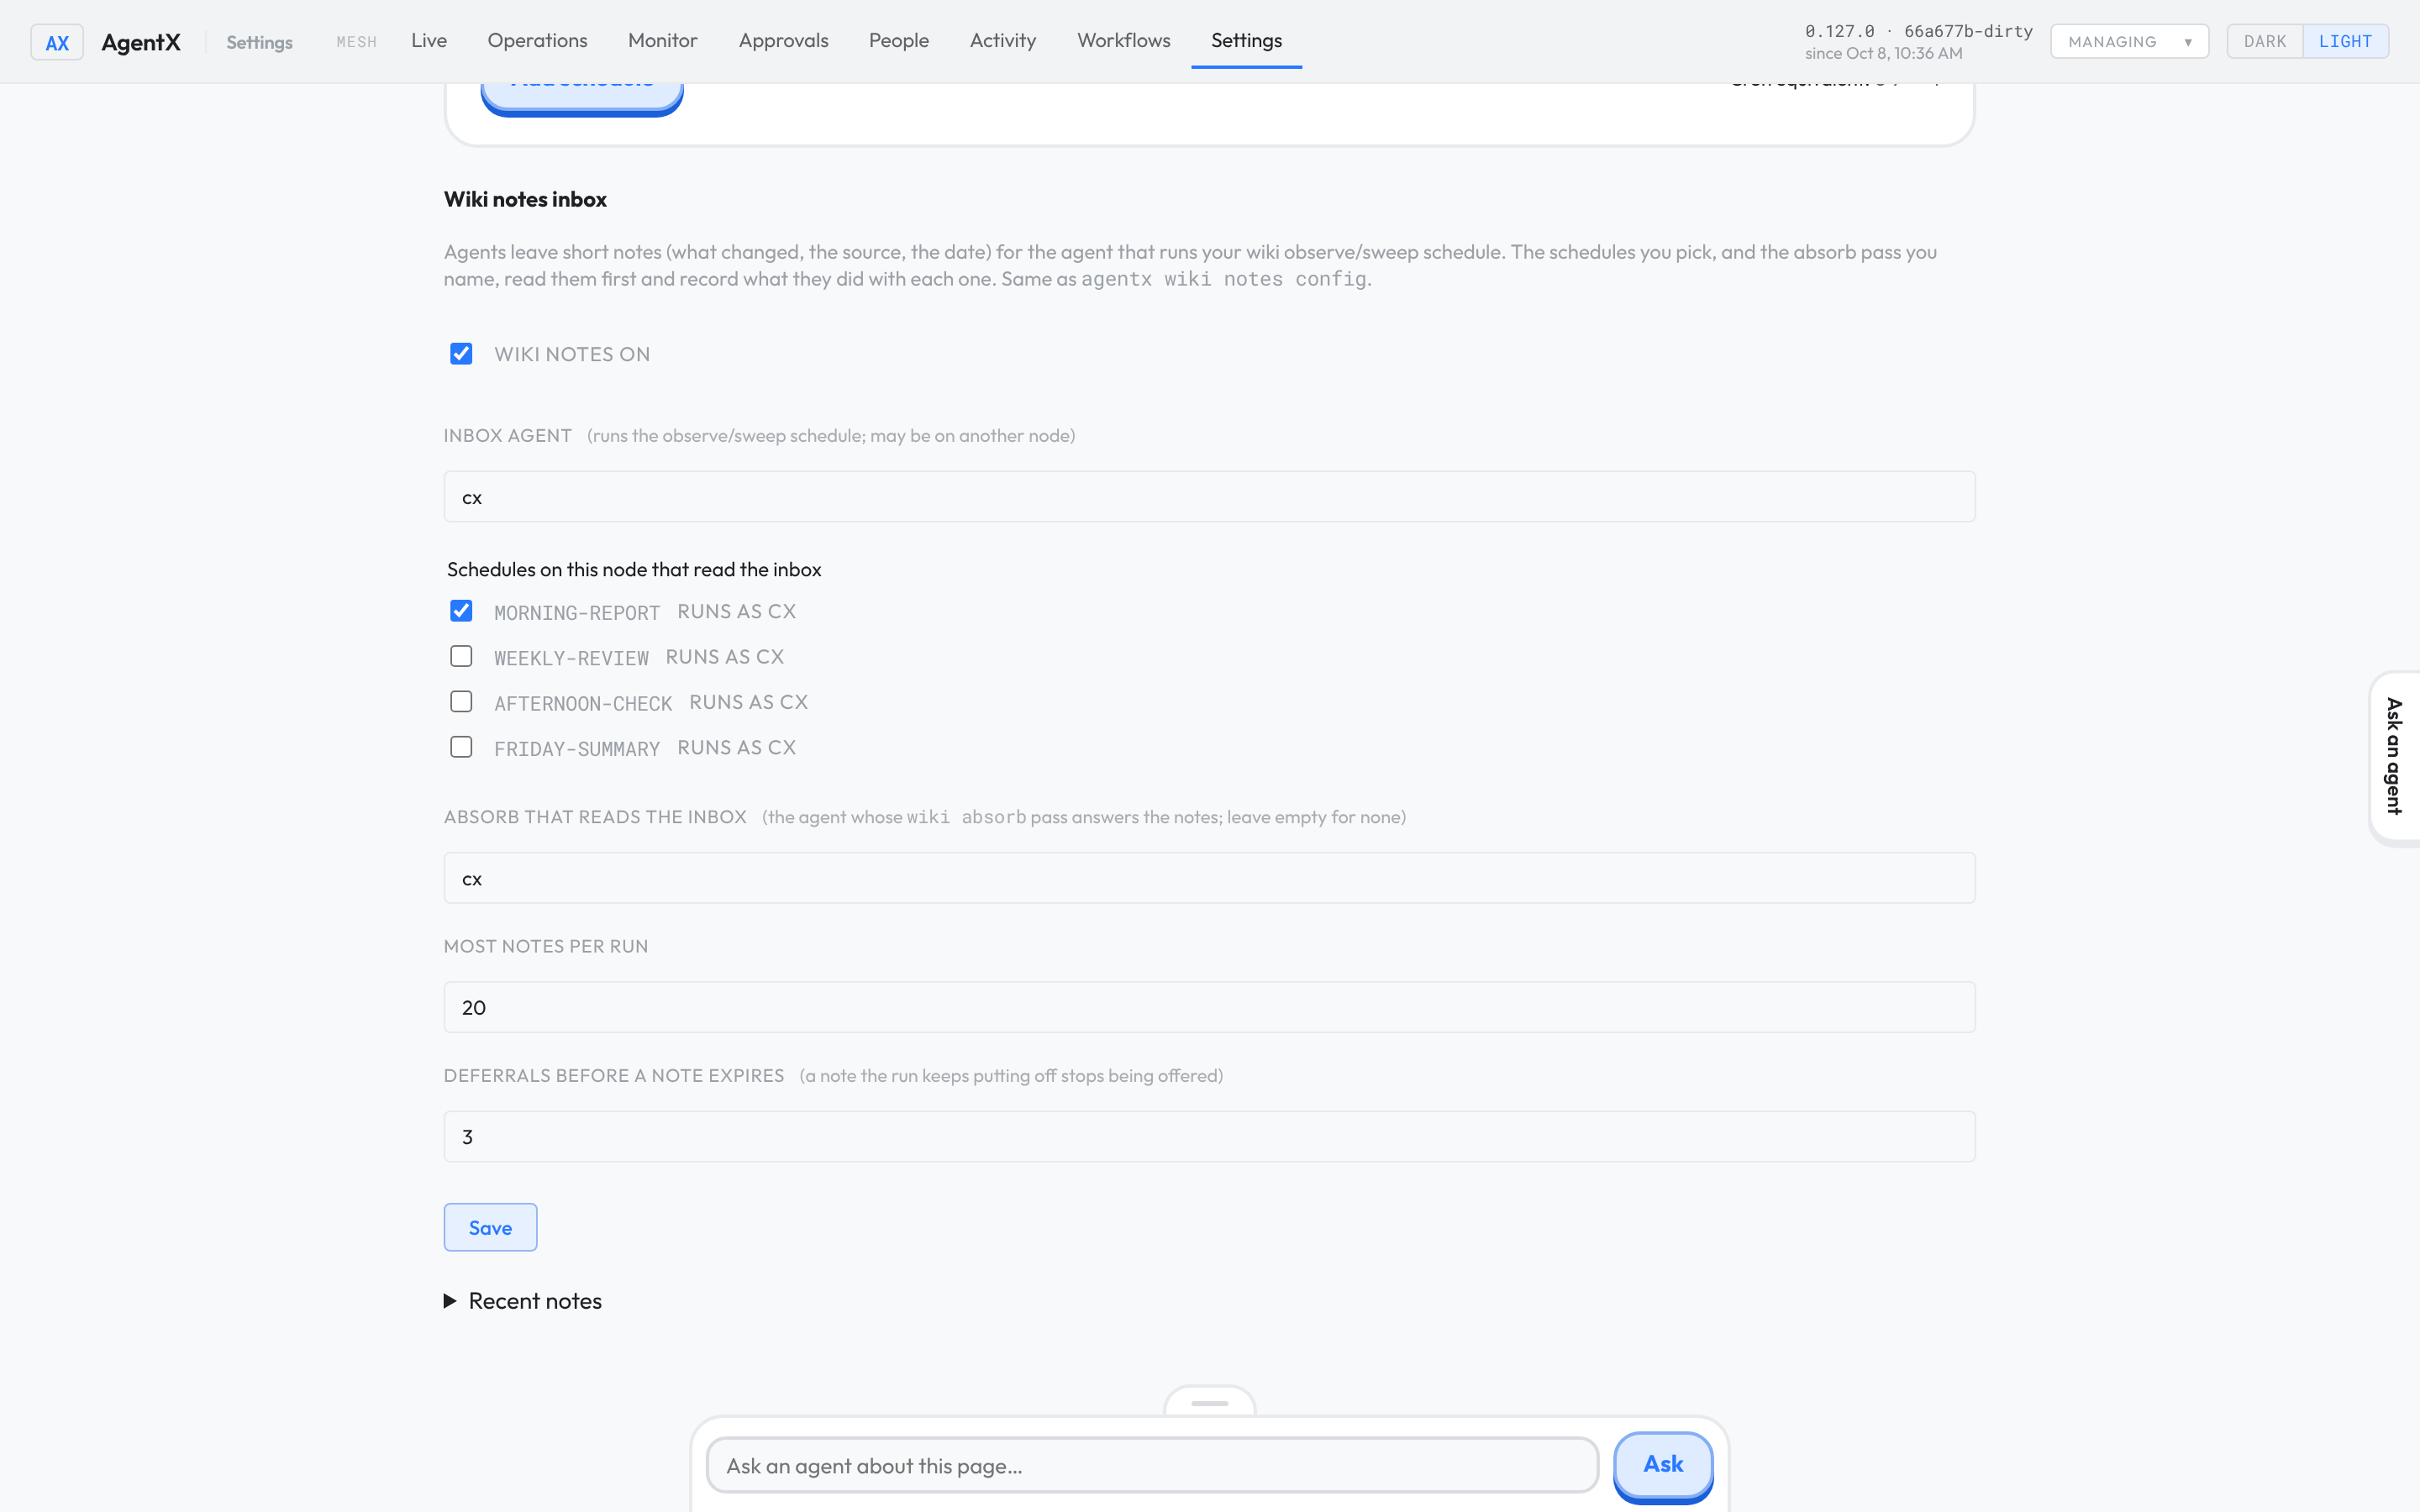Click the Absorb That Reads The Inbox field
Screen dimensions: 2420x1512
tap(1209, 878)
